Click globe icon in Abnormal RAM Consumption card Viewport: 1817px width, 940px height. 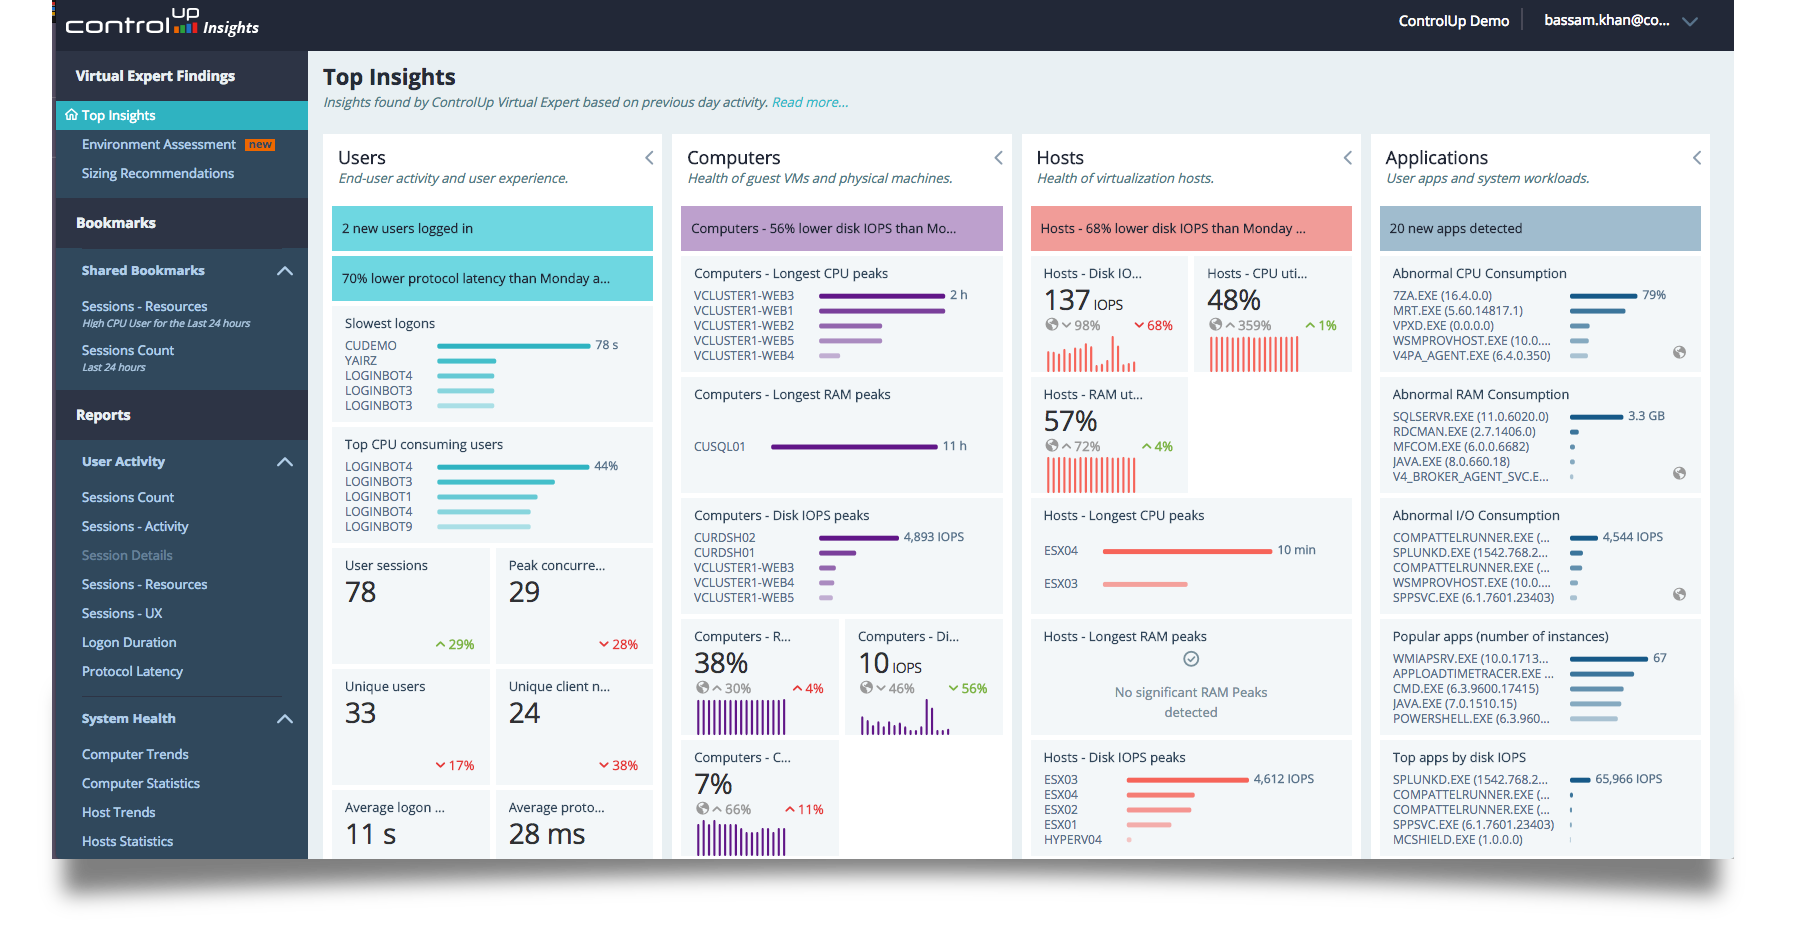pos(1679,473)
